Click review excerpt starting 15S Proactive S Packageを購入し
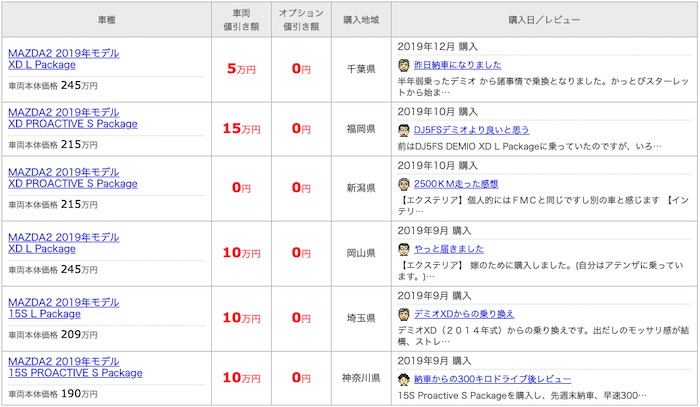The height and width of the screenshot is (407, 700). 522,395
